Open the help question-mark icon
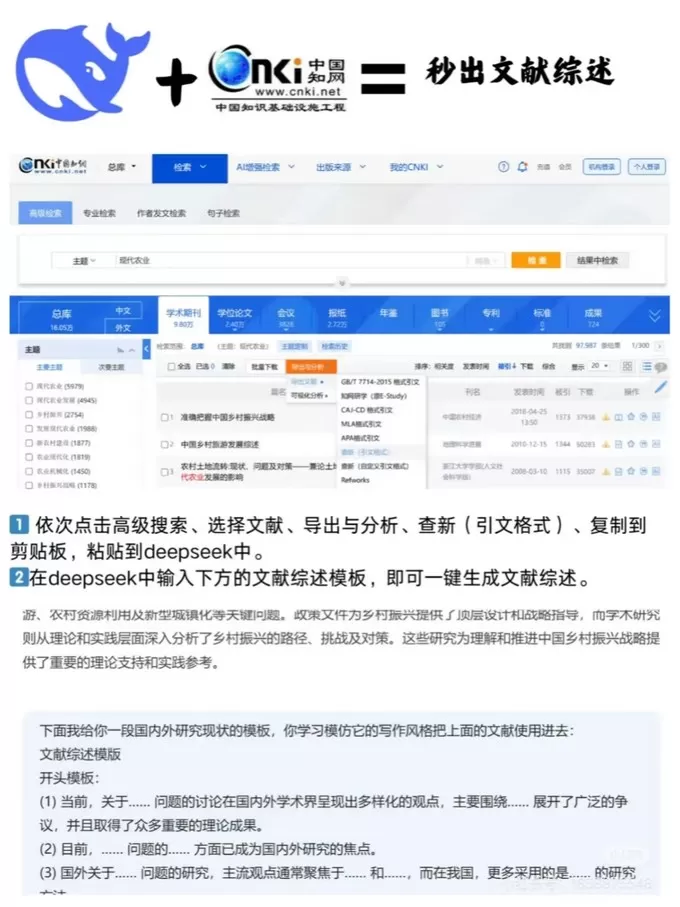The height and width of the screenshot is (907, 680). 503,167
